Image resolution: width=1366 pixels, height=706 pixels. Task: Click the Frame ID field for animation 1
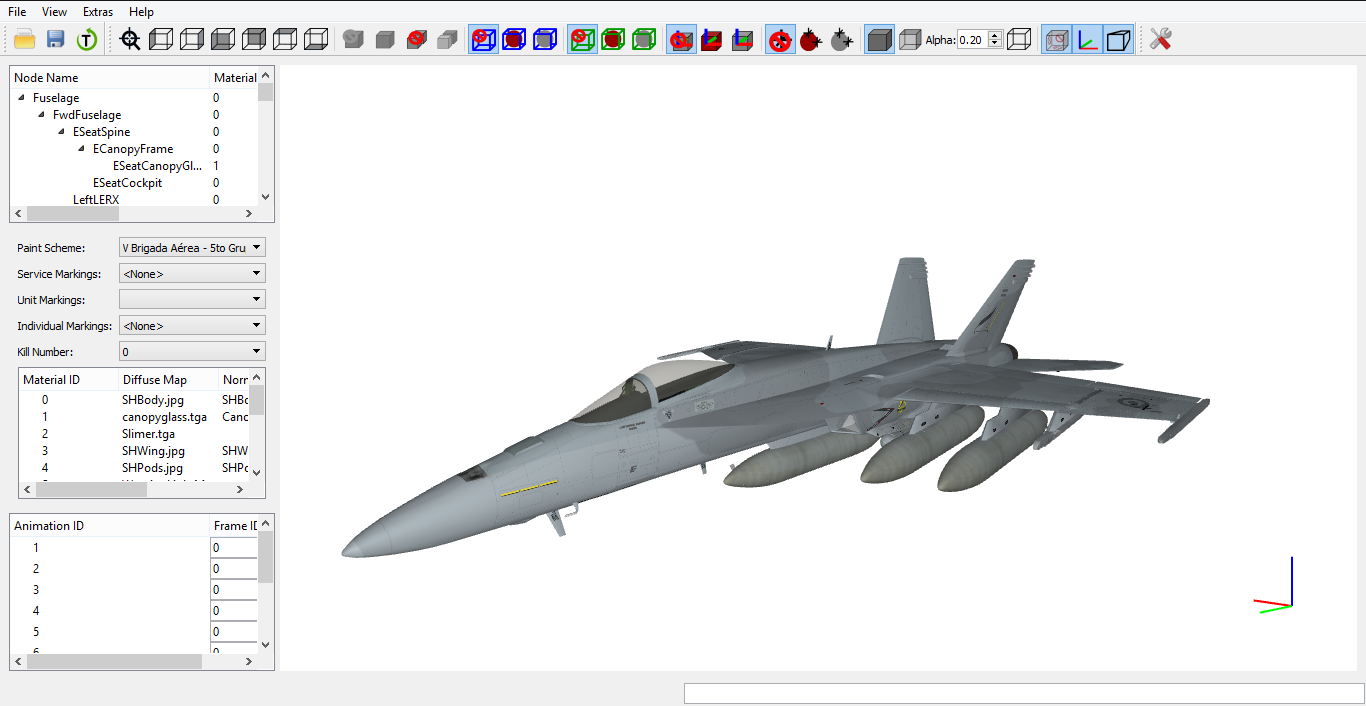click(x=234, y=547)
